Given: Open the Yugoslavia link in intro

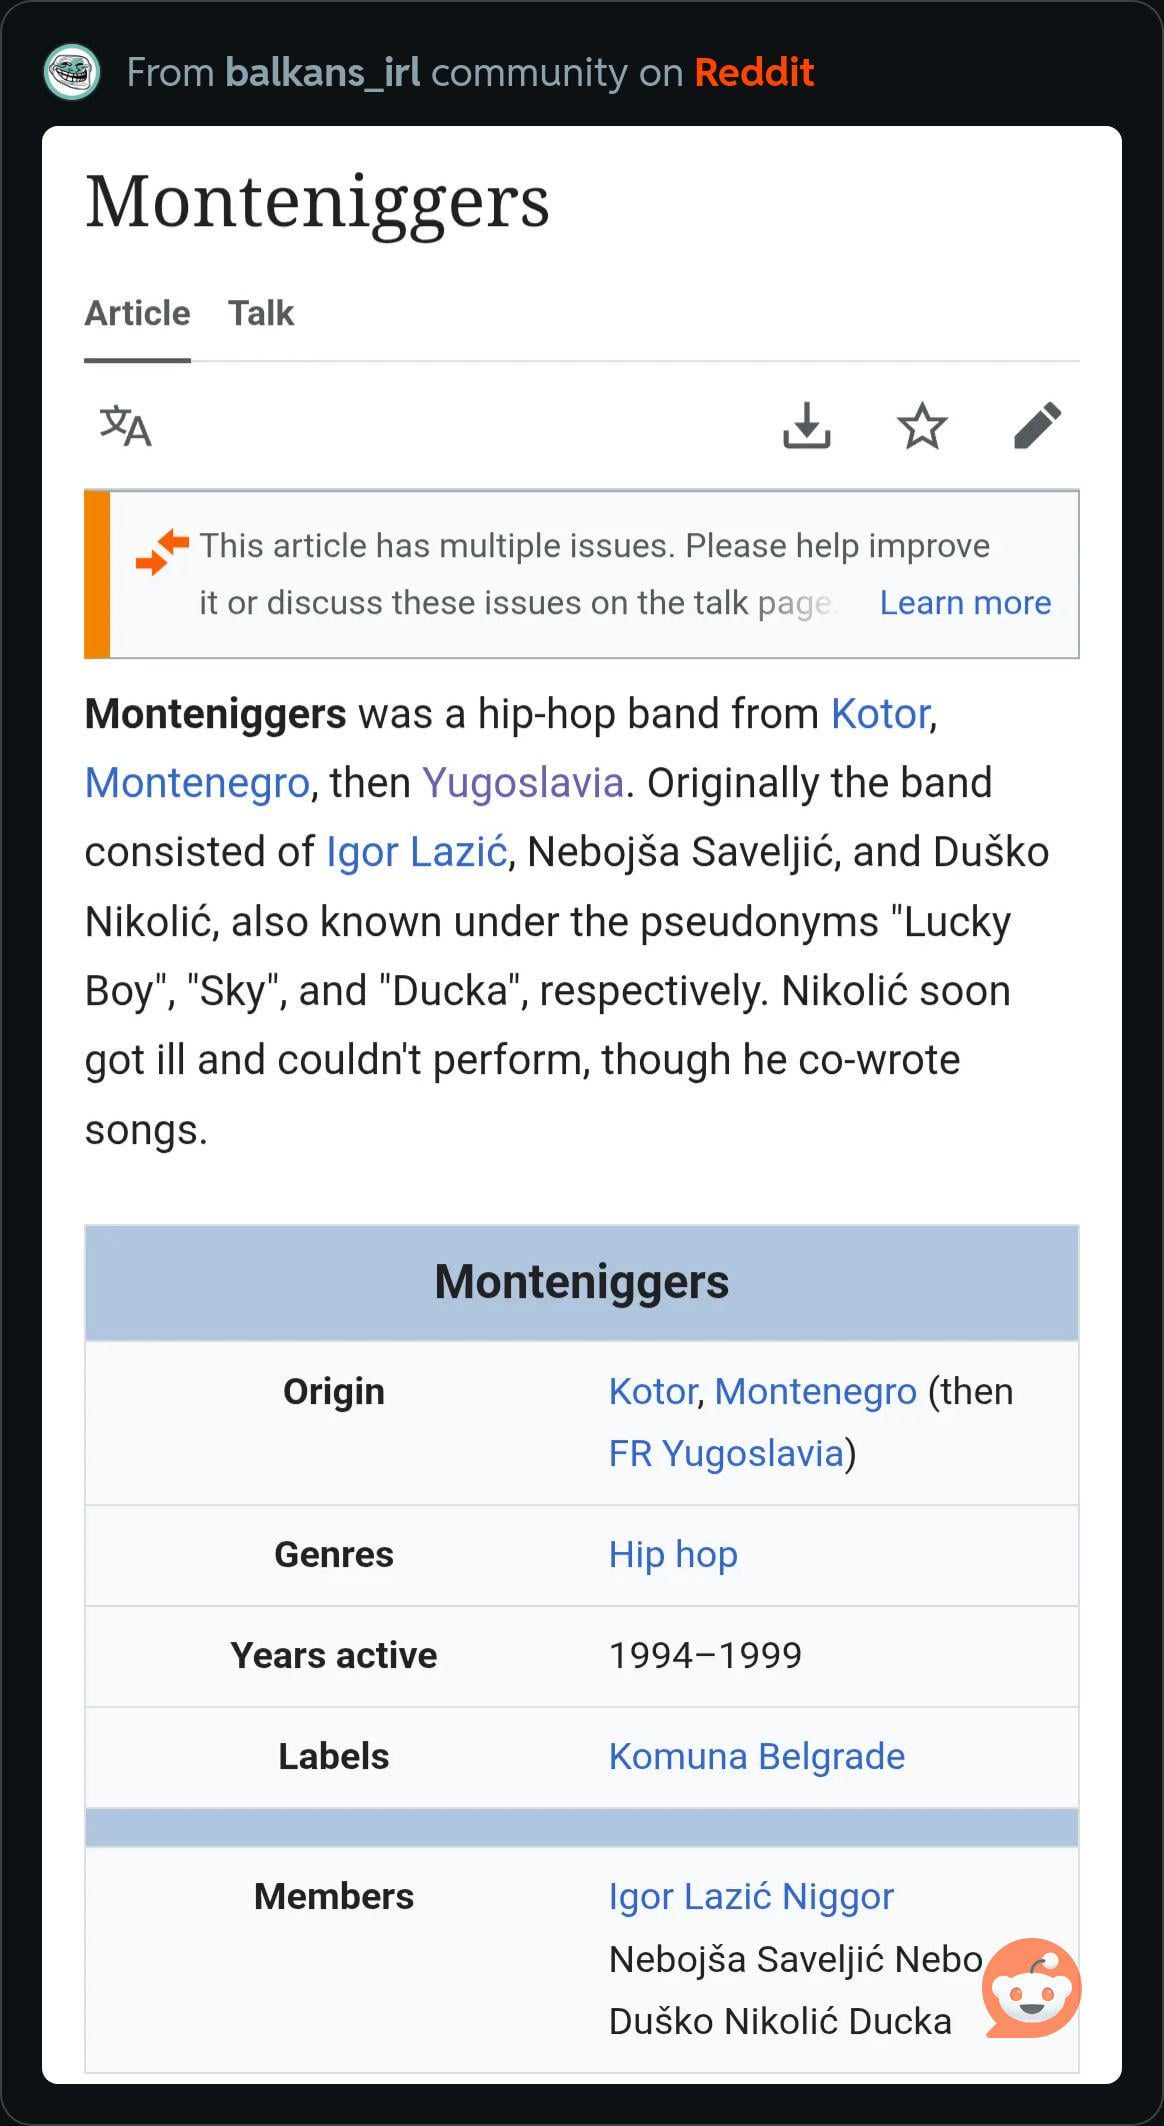Looking at the screenshot, I should tap(523, 783).
